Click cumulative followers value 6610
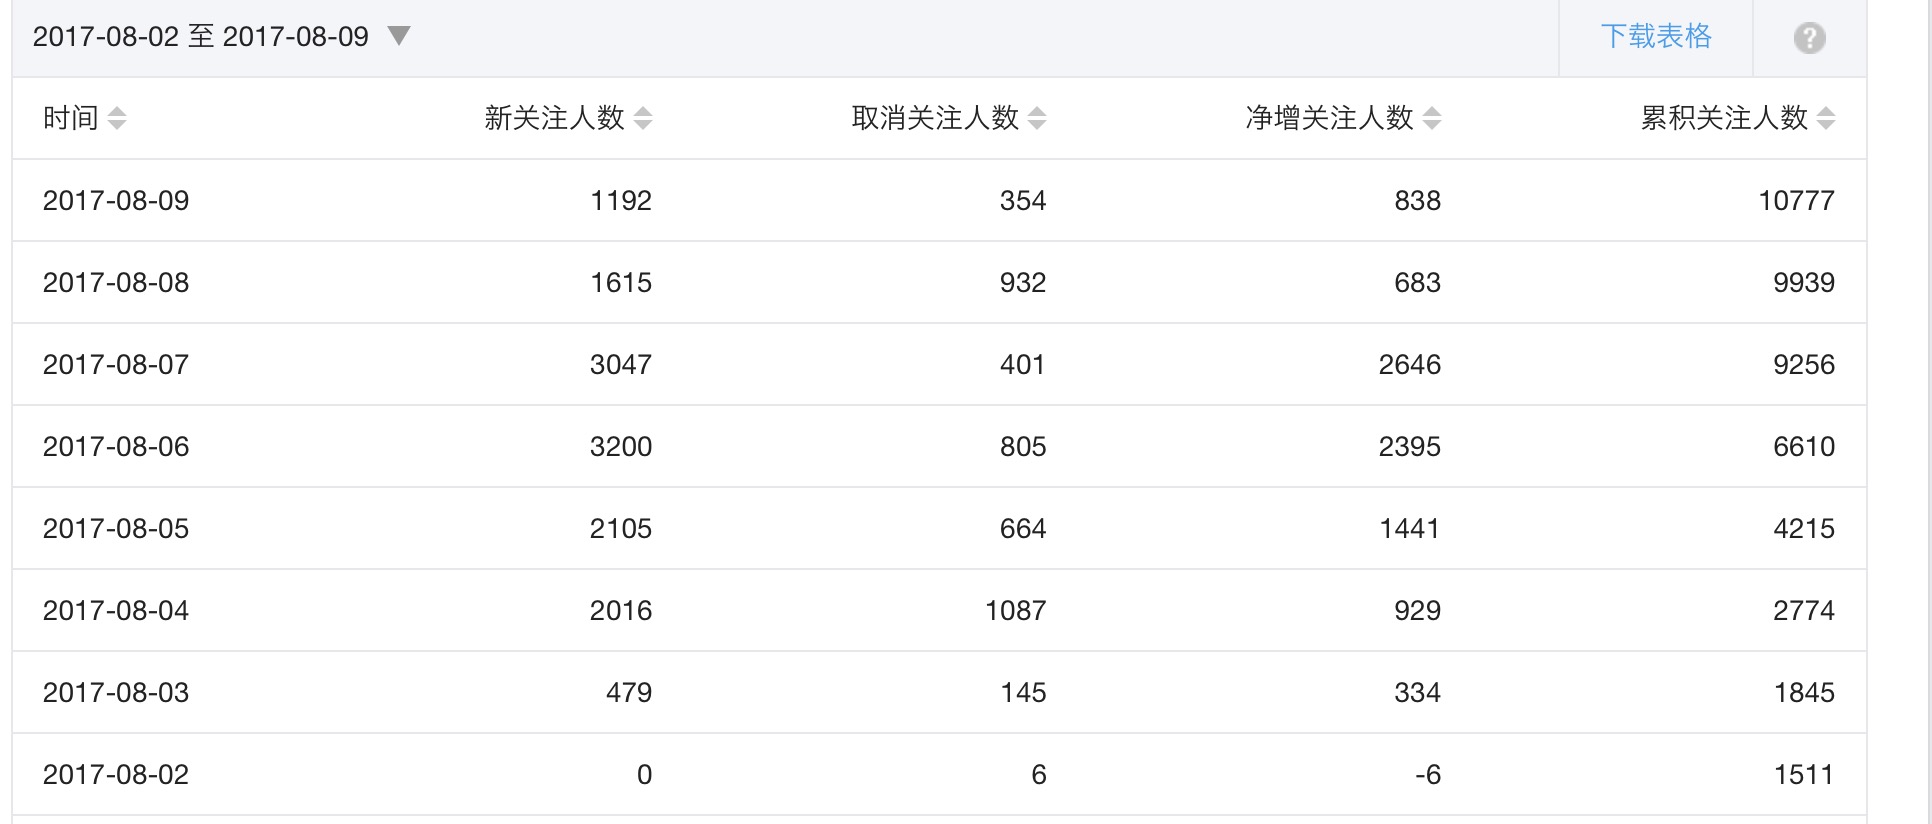Image resolution: width=1932 pixels, height=824 pixels. 1804,446
